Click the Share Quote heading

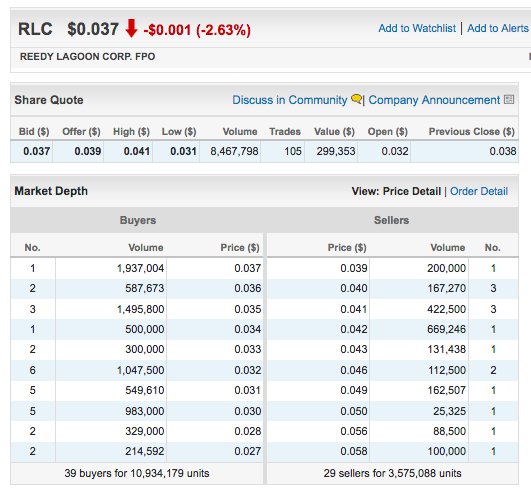(49, 100)
